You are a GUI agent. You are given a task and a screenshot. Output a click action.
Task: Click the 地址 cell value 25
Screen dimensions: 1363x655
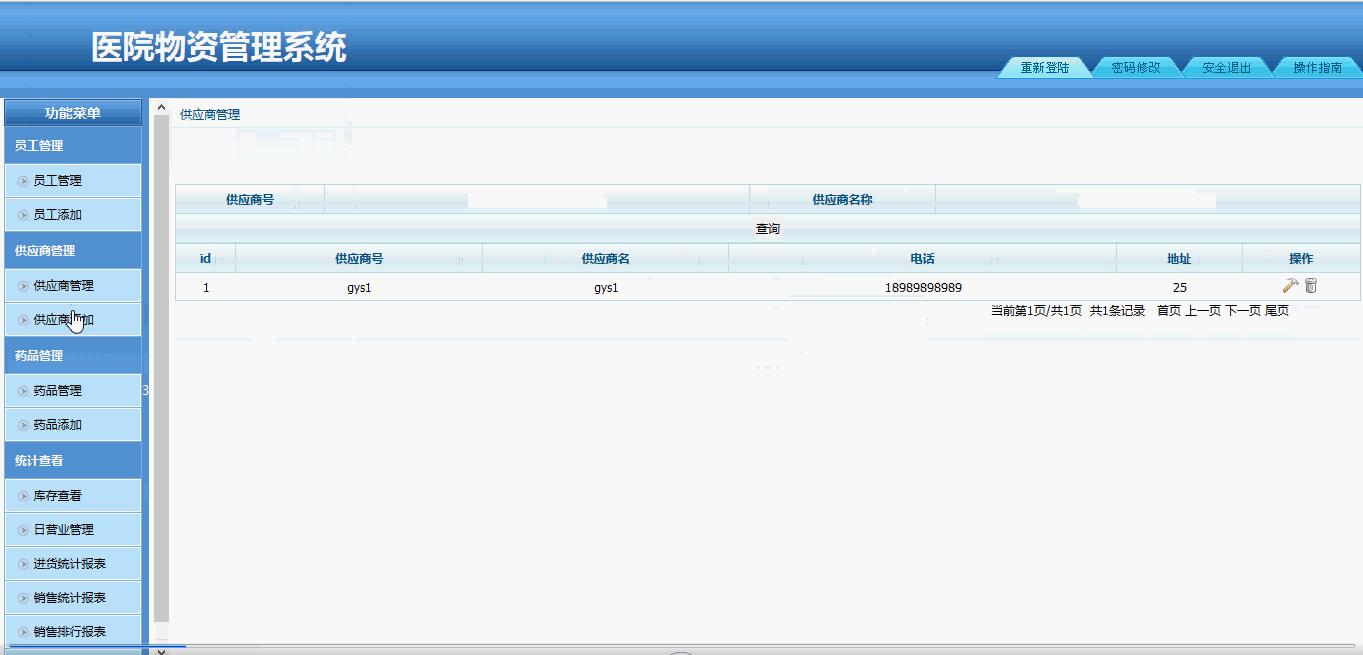[x=1179, y=288]
